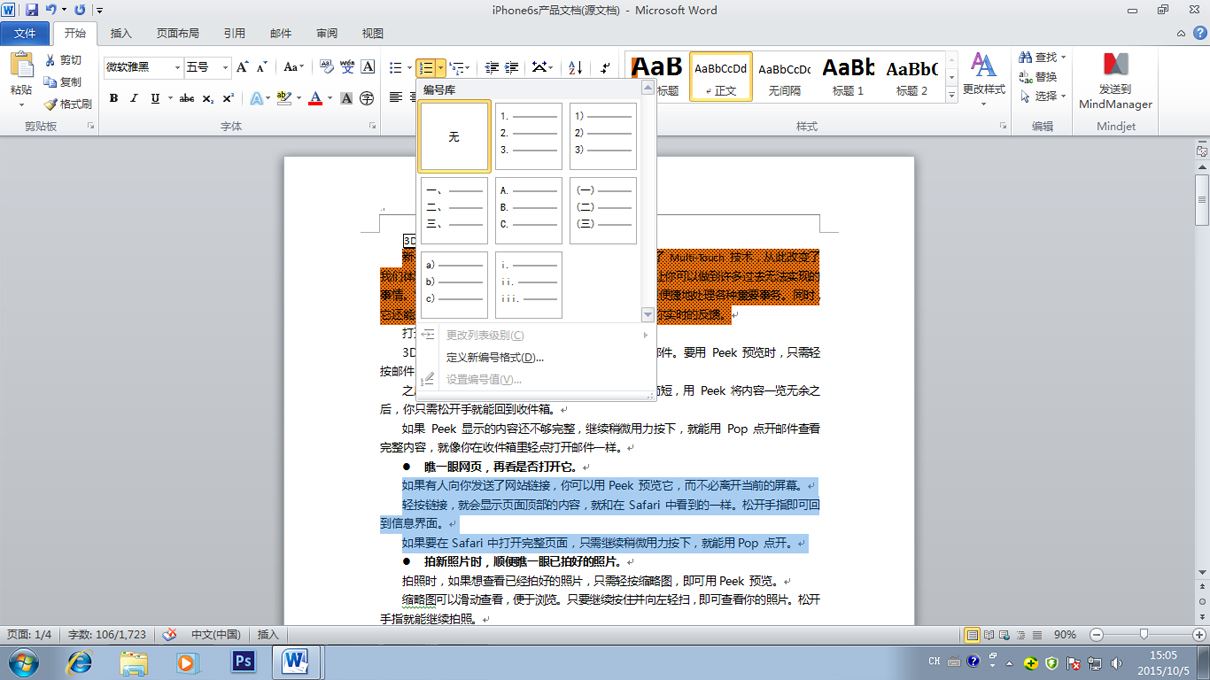Viewport: 1210px width, 680px height.
Task: Click the font color red A button
Action: 316,98
